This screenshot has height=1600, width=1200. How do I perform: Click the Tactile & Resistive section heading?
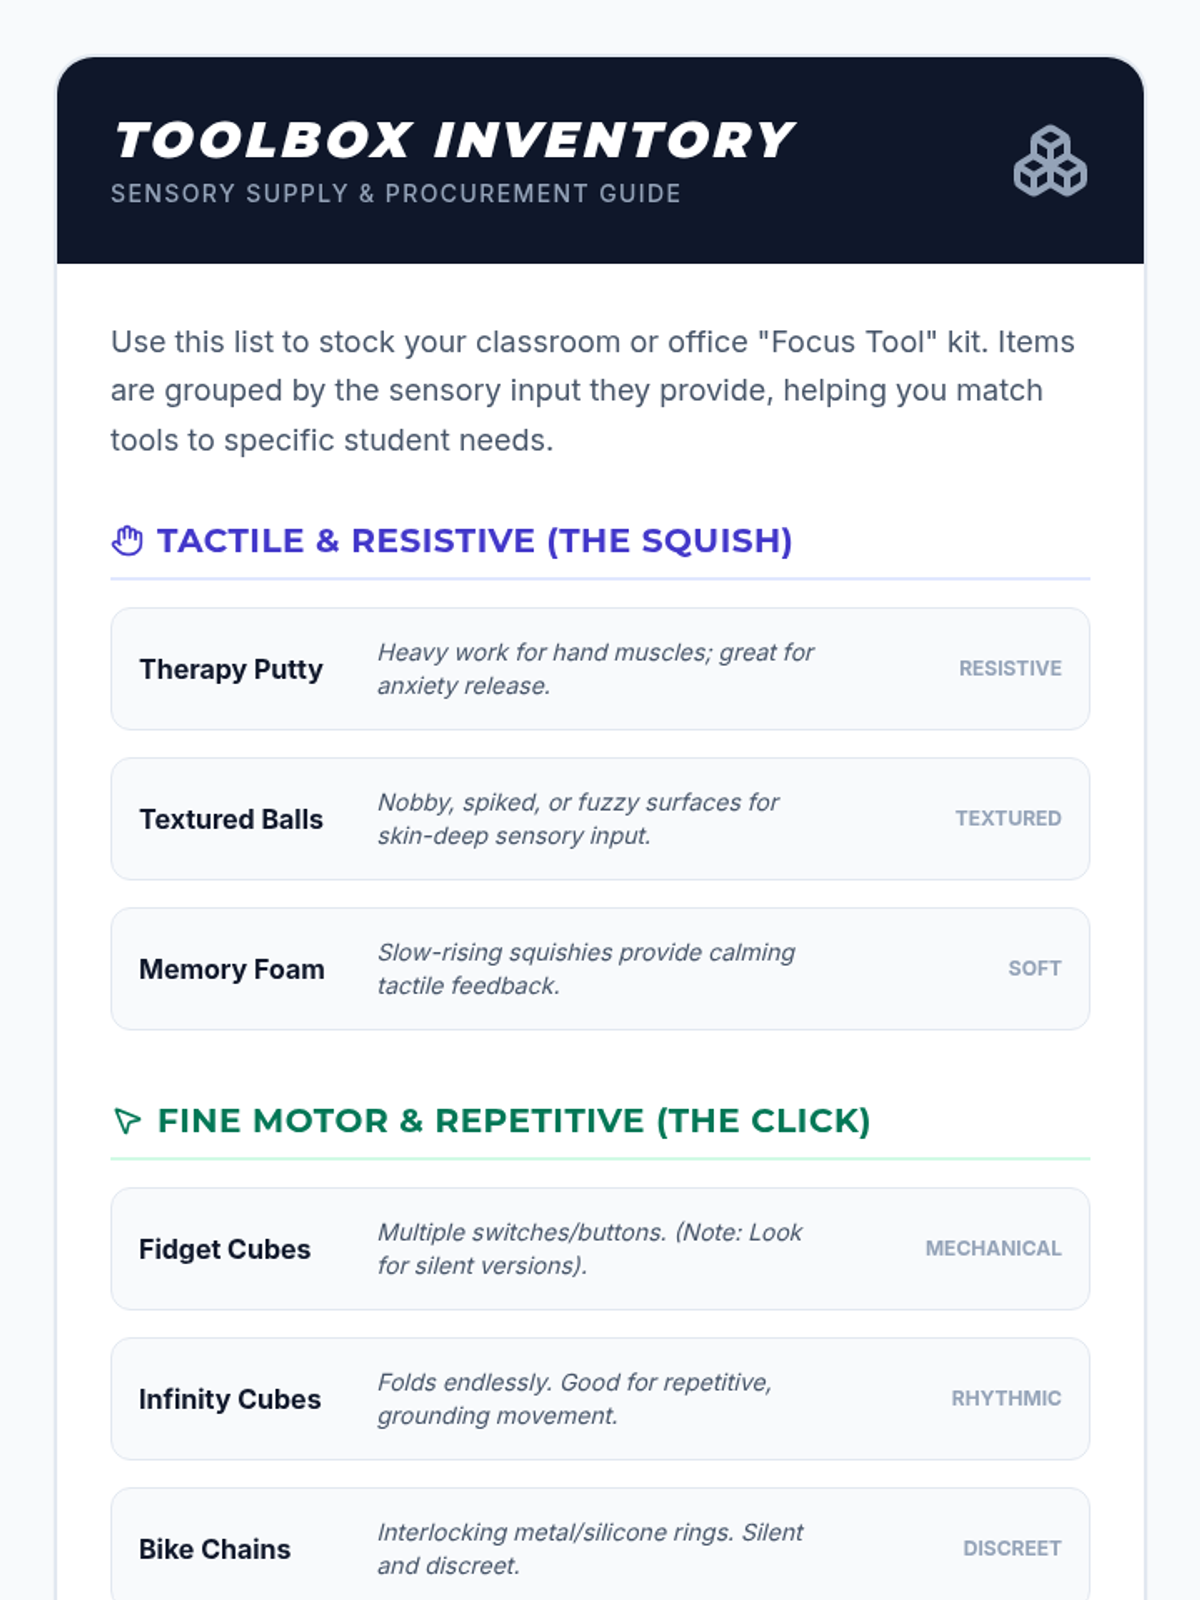[475, 541]
